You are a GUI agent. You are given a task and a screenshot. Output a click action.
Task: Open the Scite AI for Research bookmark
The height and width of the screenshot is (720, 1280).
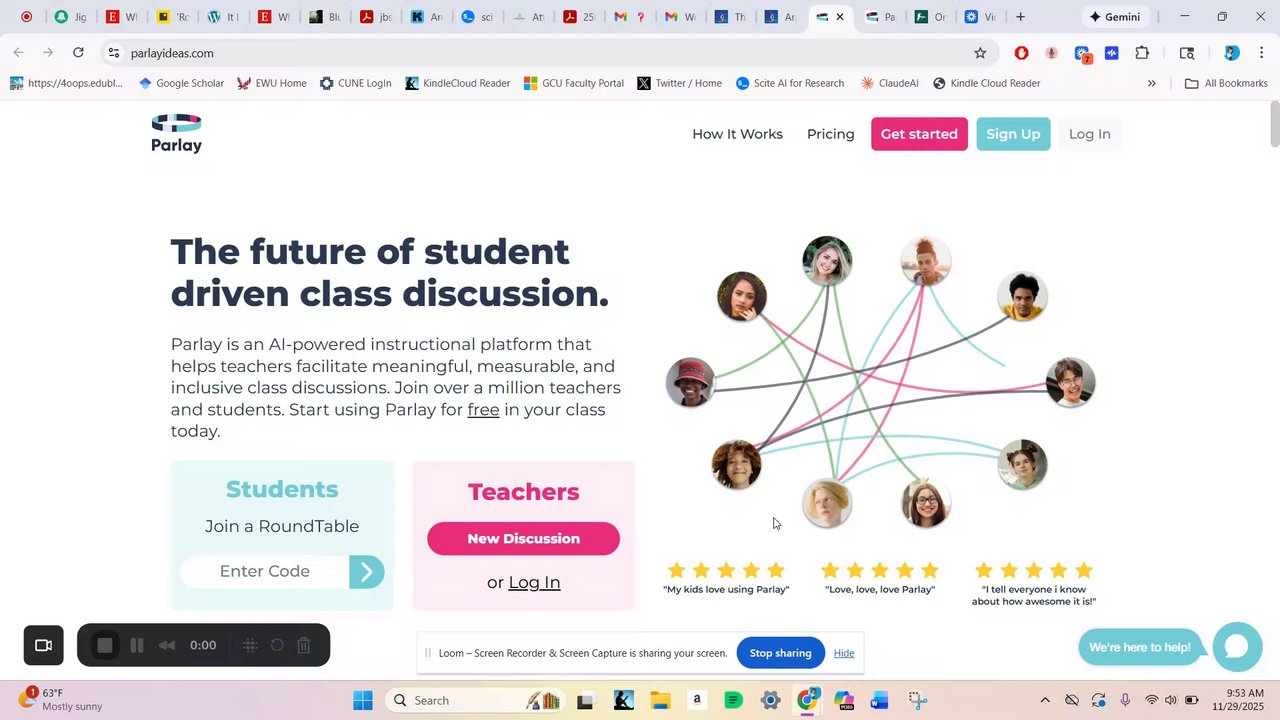coord(790,83)
